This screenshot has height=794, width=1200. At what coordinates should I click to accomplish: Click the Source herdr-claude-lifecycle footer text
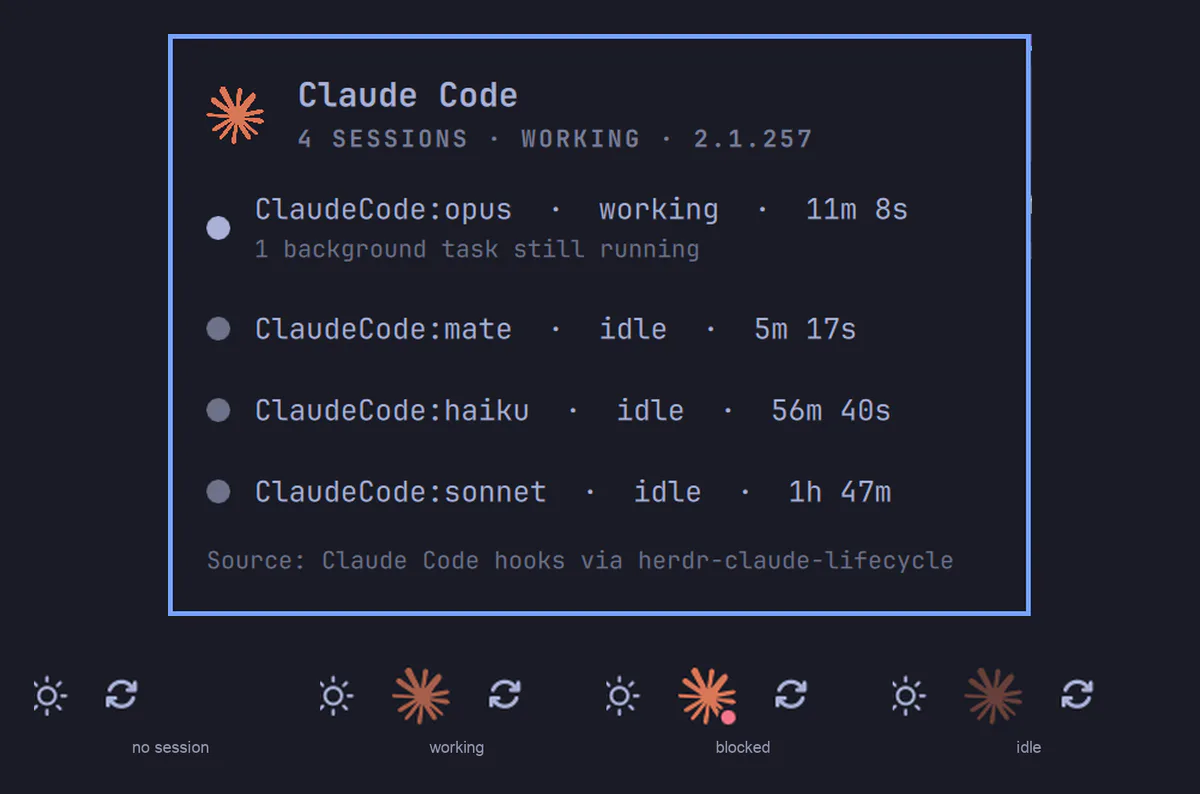pos(580,560)
